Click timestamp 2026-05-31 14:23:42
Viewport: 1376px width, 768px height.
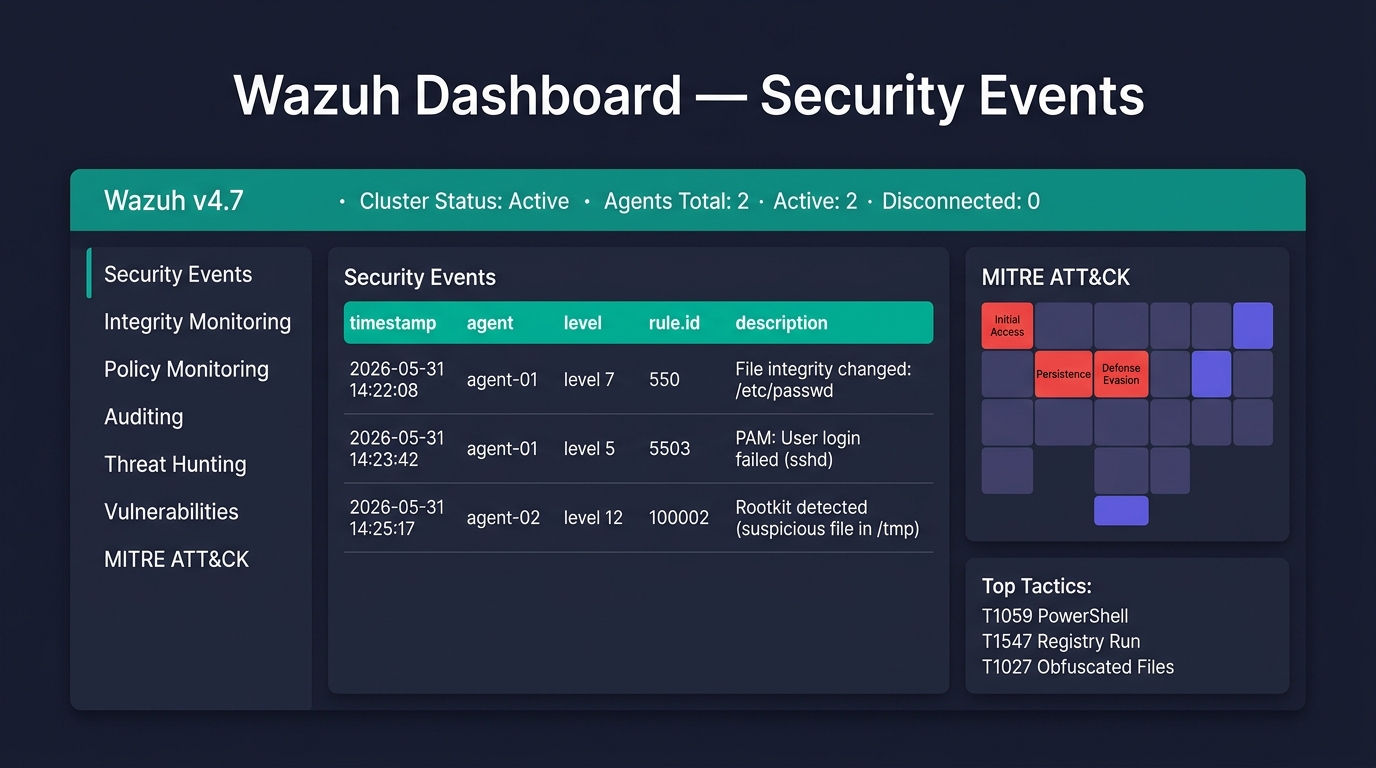[x=397, y=449]
